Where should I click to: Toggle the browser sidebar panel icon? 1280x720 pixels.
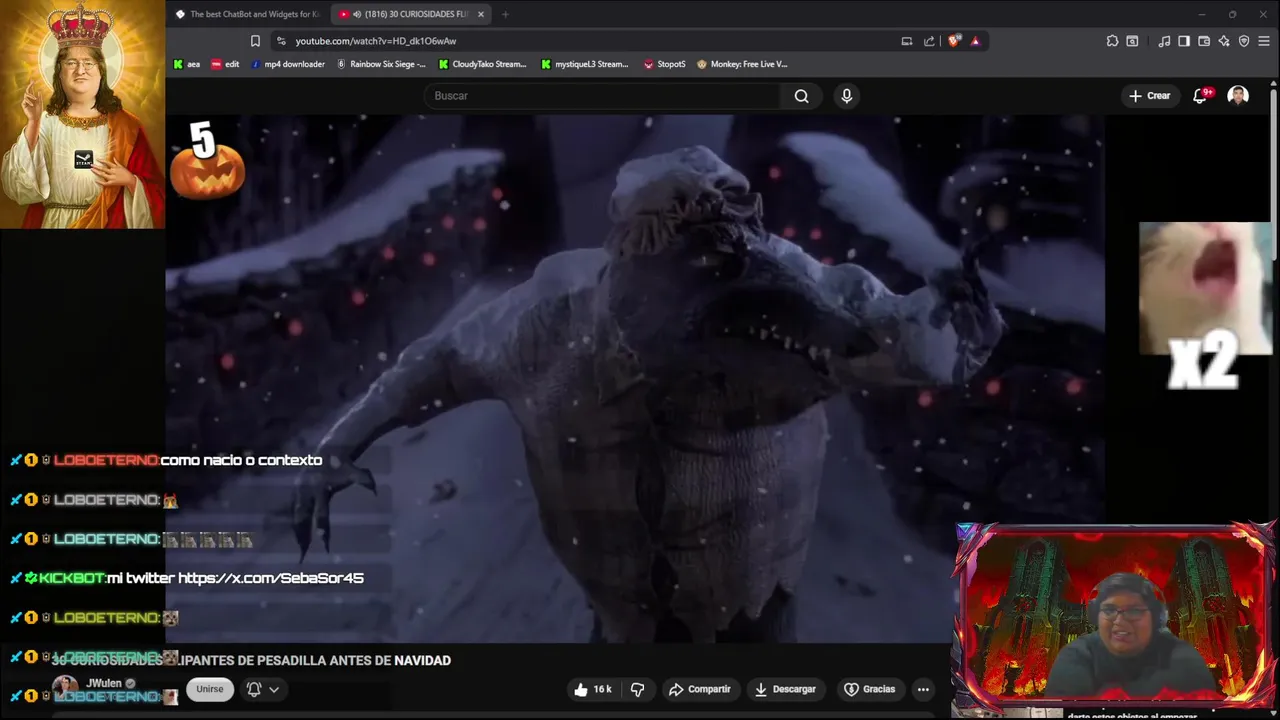[1184, 41]
